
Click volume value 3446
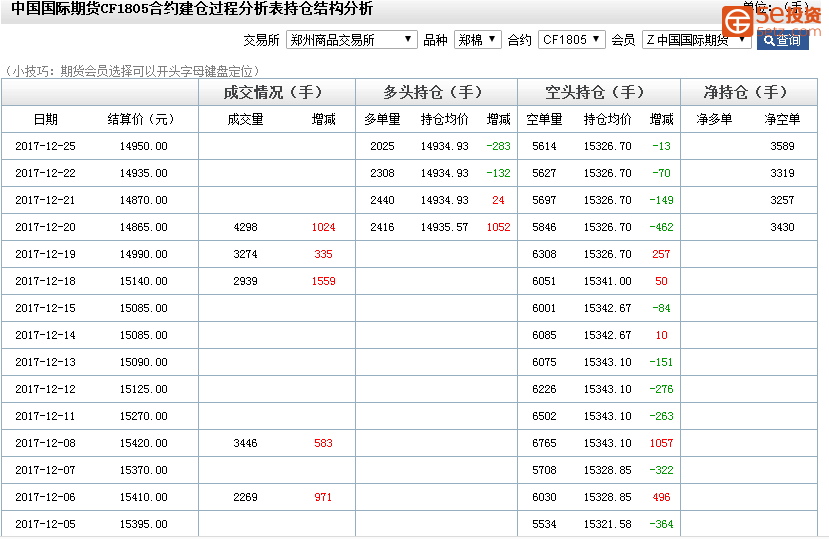tap(245, 443)
